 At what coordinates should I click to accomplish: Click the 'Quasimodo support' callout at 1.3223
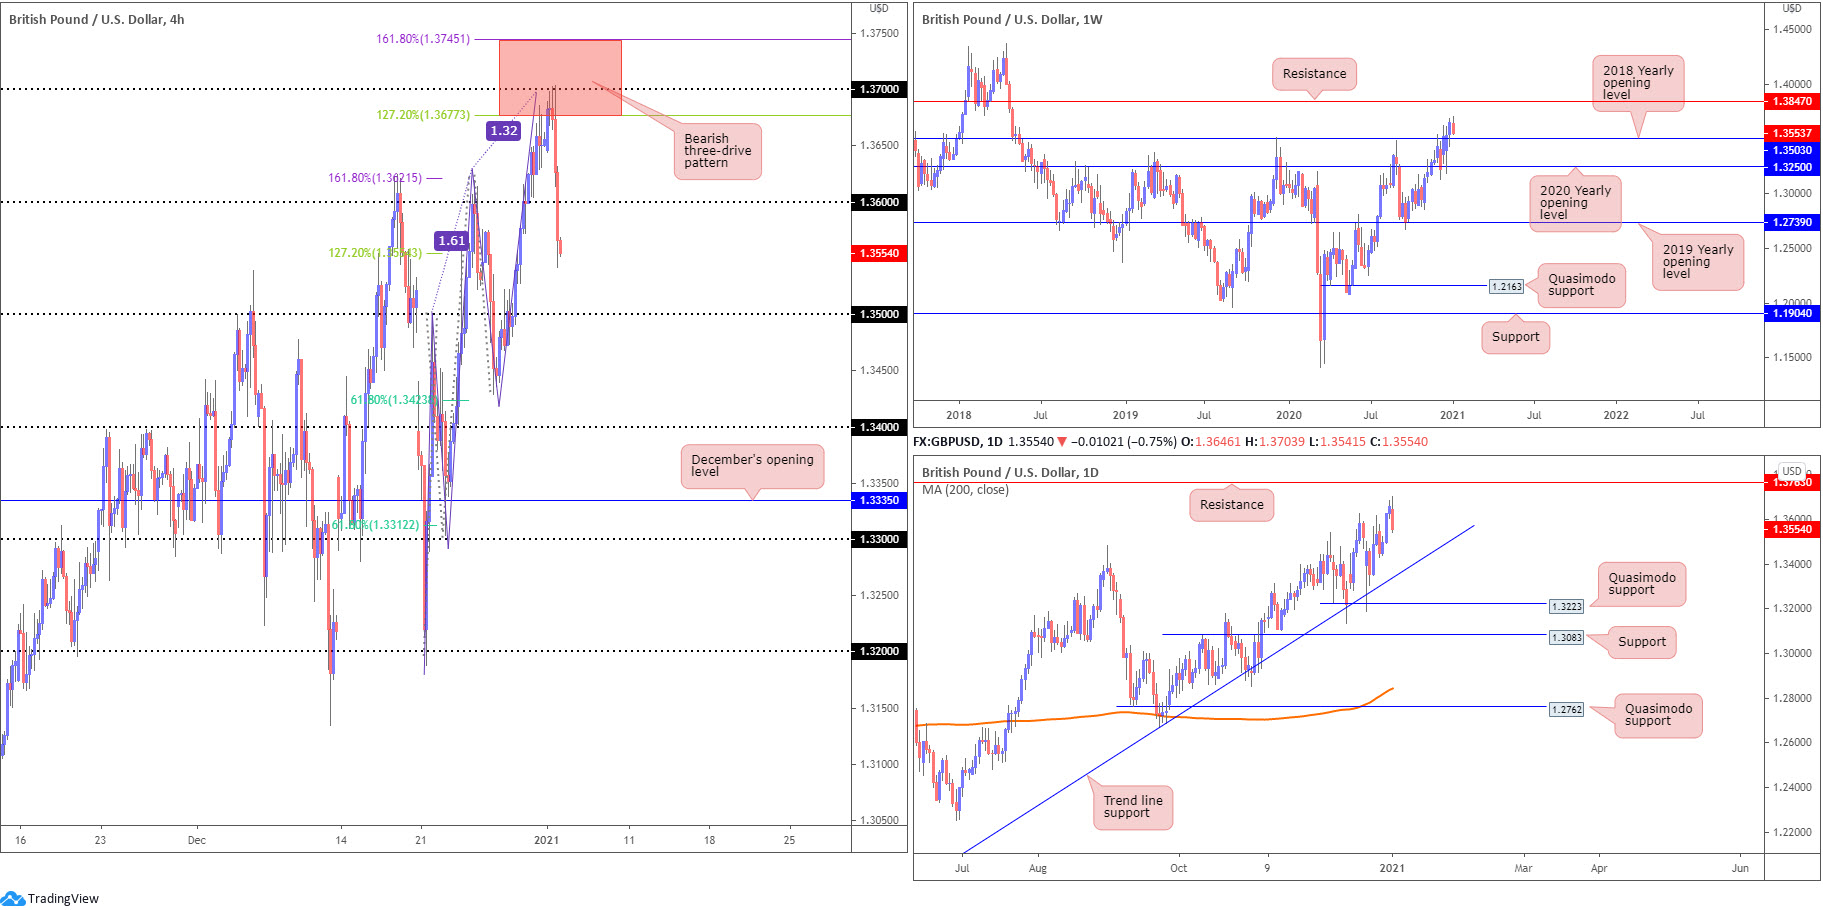pos(1642,584)
